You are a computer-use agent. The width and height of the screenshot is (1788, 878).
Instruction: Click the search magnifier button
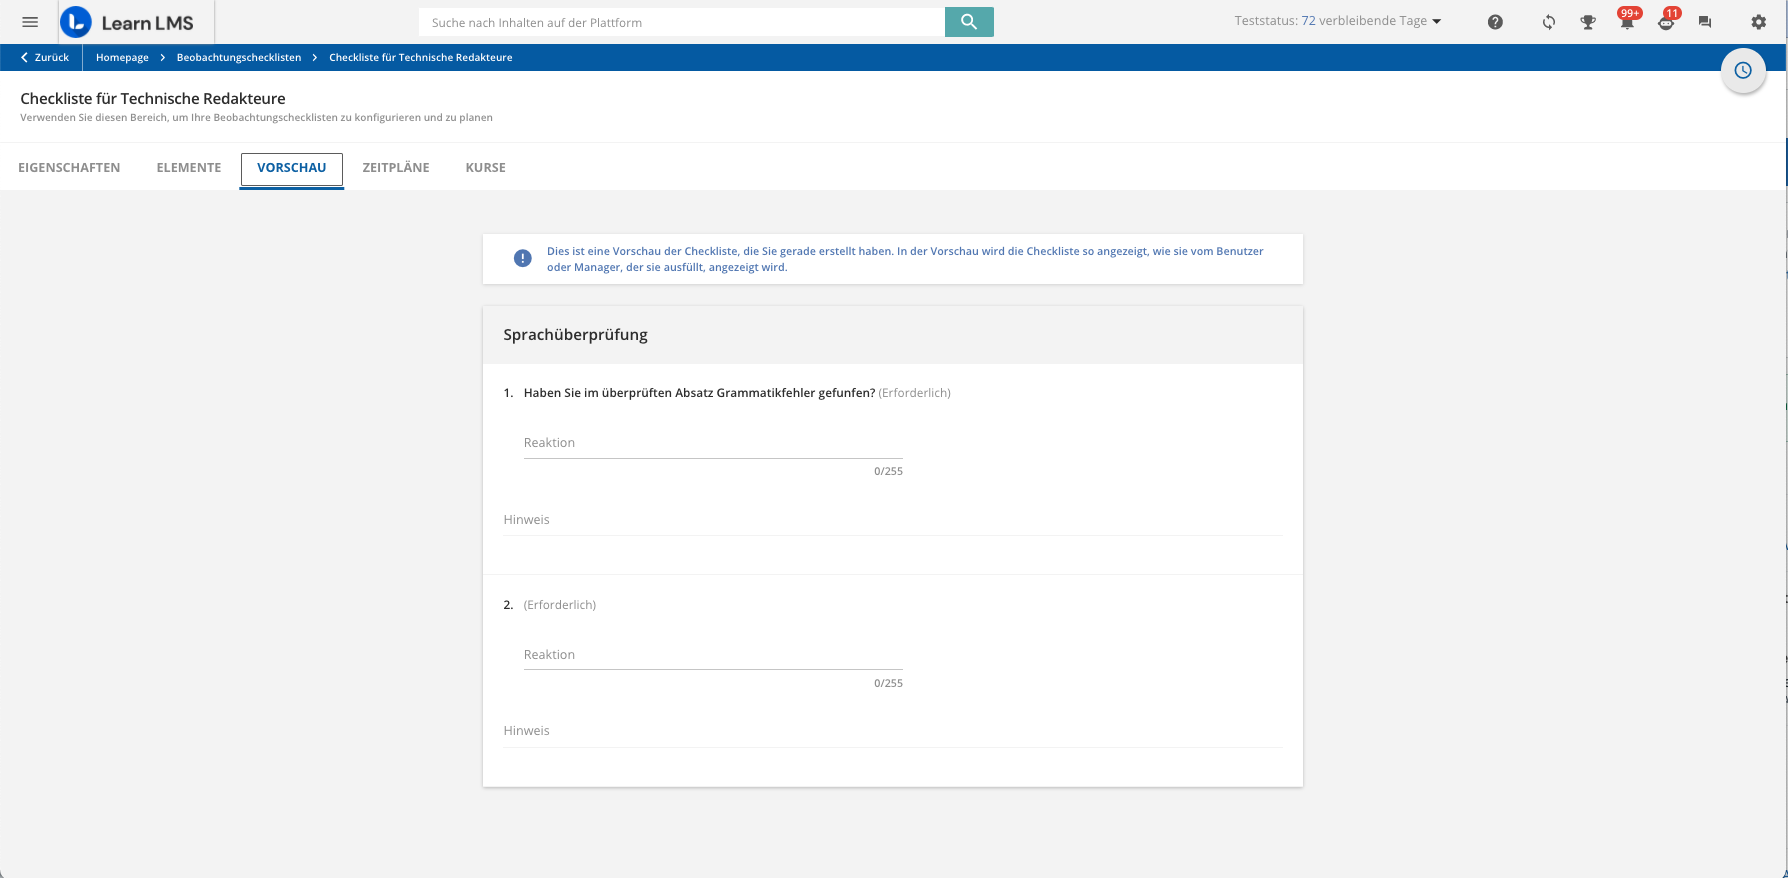click(x=969, y=22)
